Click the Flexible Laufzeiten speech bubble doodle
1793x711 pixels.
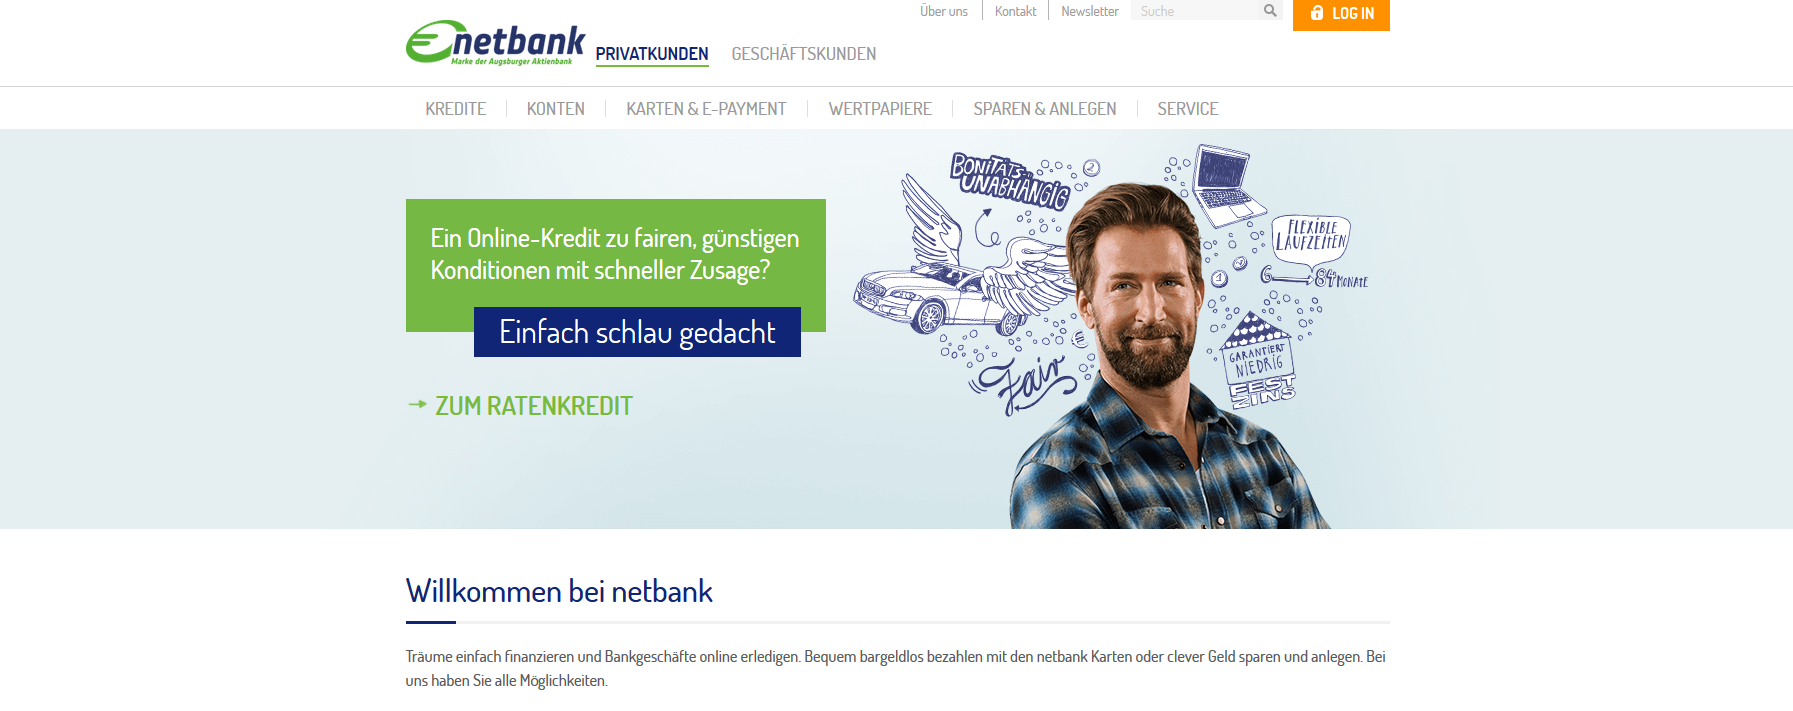[x=1311, y=240]
